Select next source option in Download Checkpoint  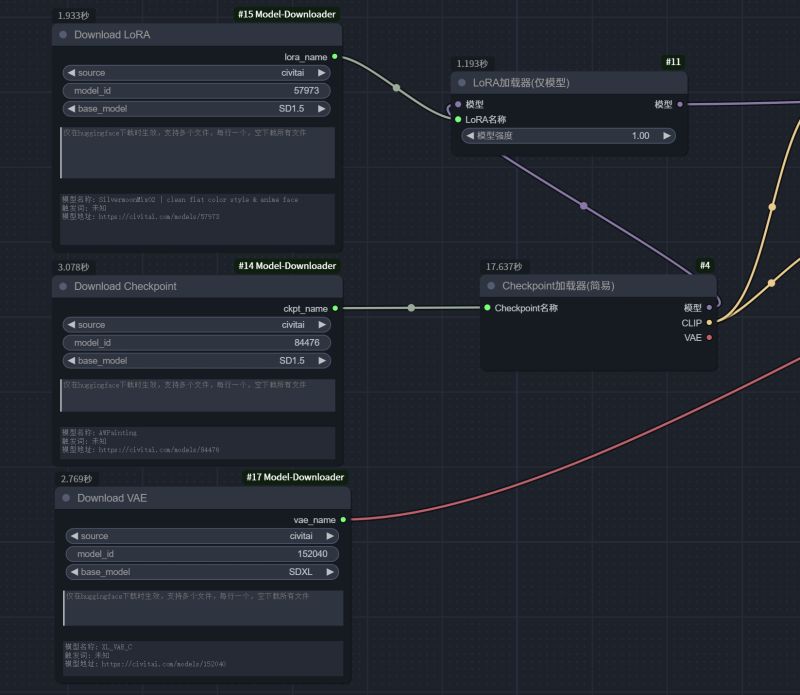click(x=322, y=325)
